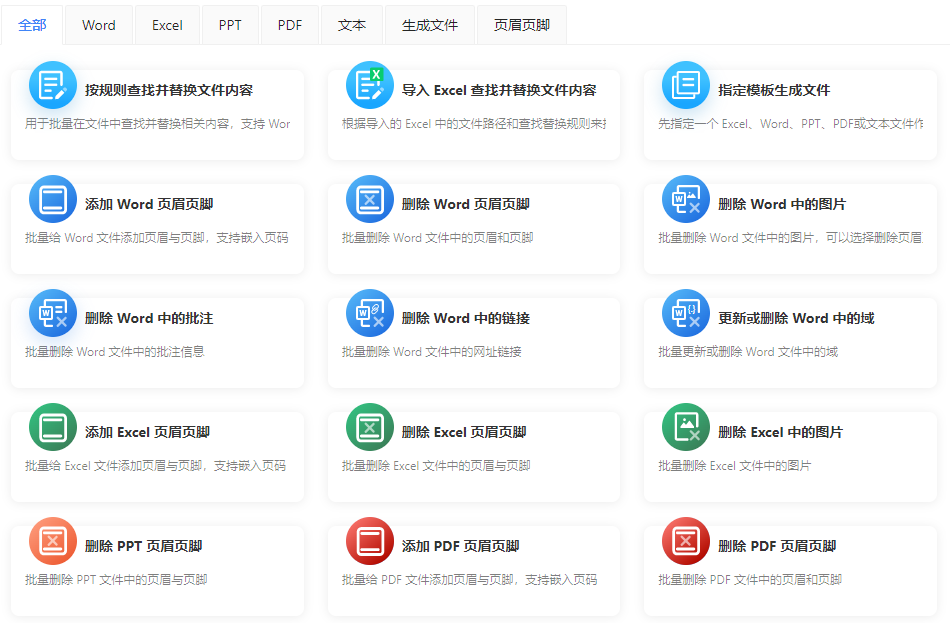Open the 生成文件 tab
The height and width of the screenshot is (623, 950).
point(430,25)
